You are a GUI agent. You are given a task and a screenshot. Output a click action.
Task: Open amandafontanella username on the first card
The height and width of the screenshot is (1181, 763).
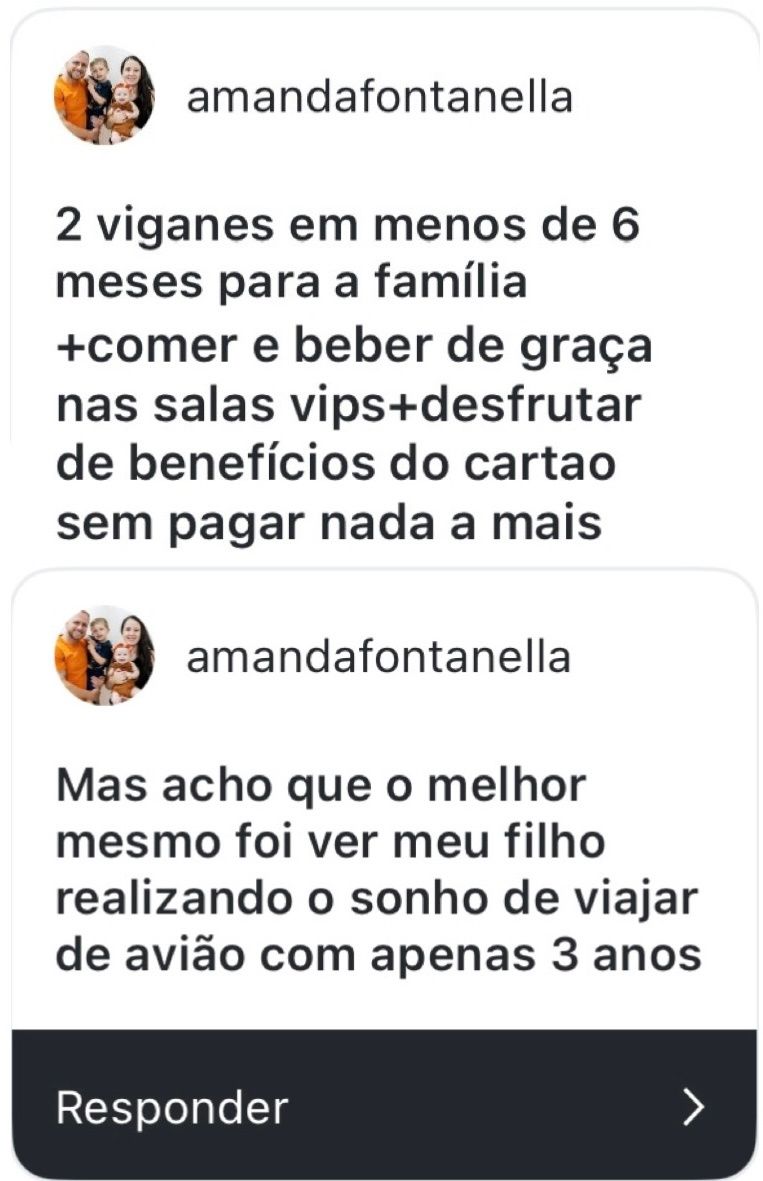[x=380, y=97]
